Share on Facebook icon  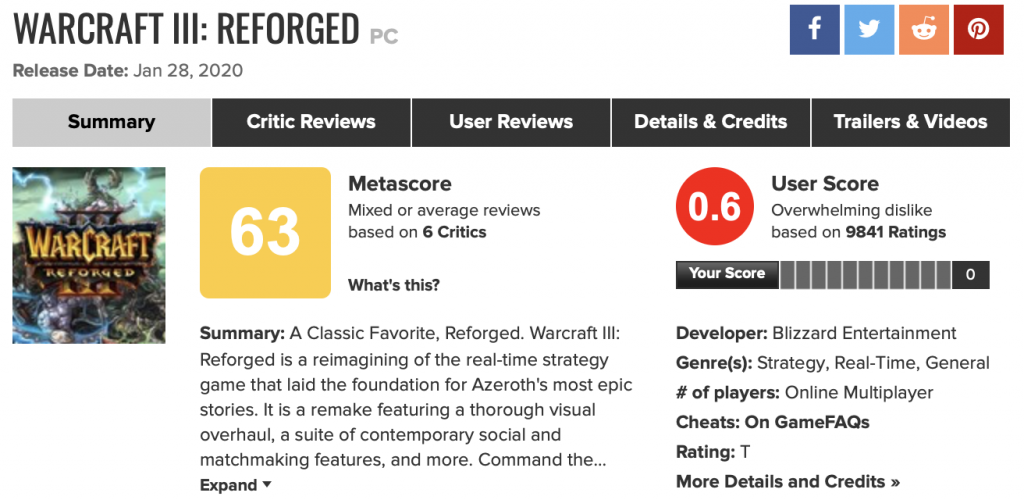click(x=815, y=29)
